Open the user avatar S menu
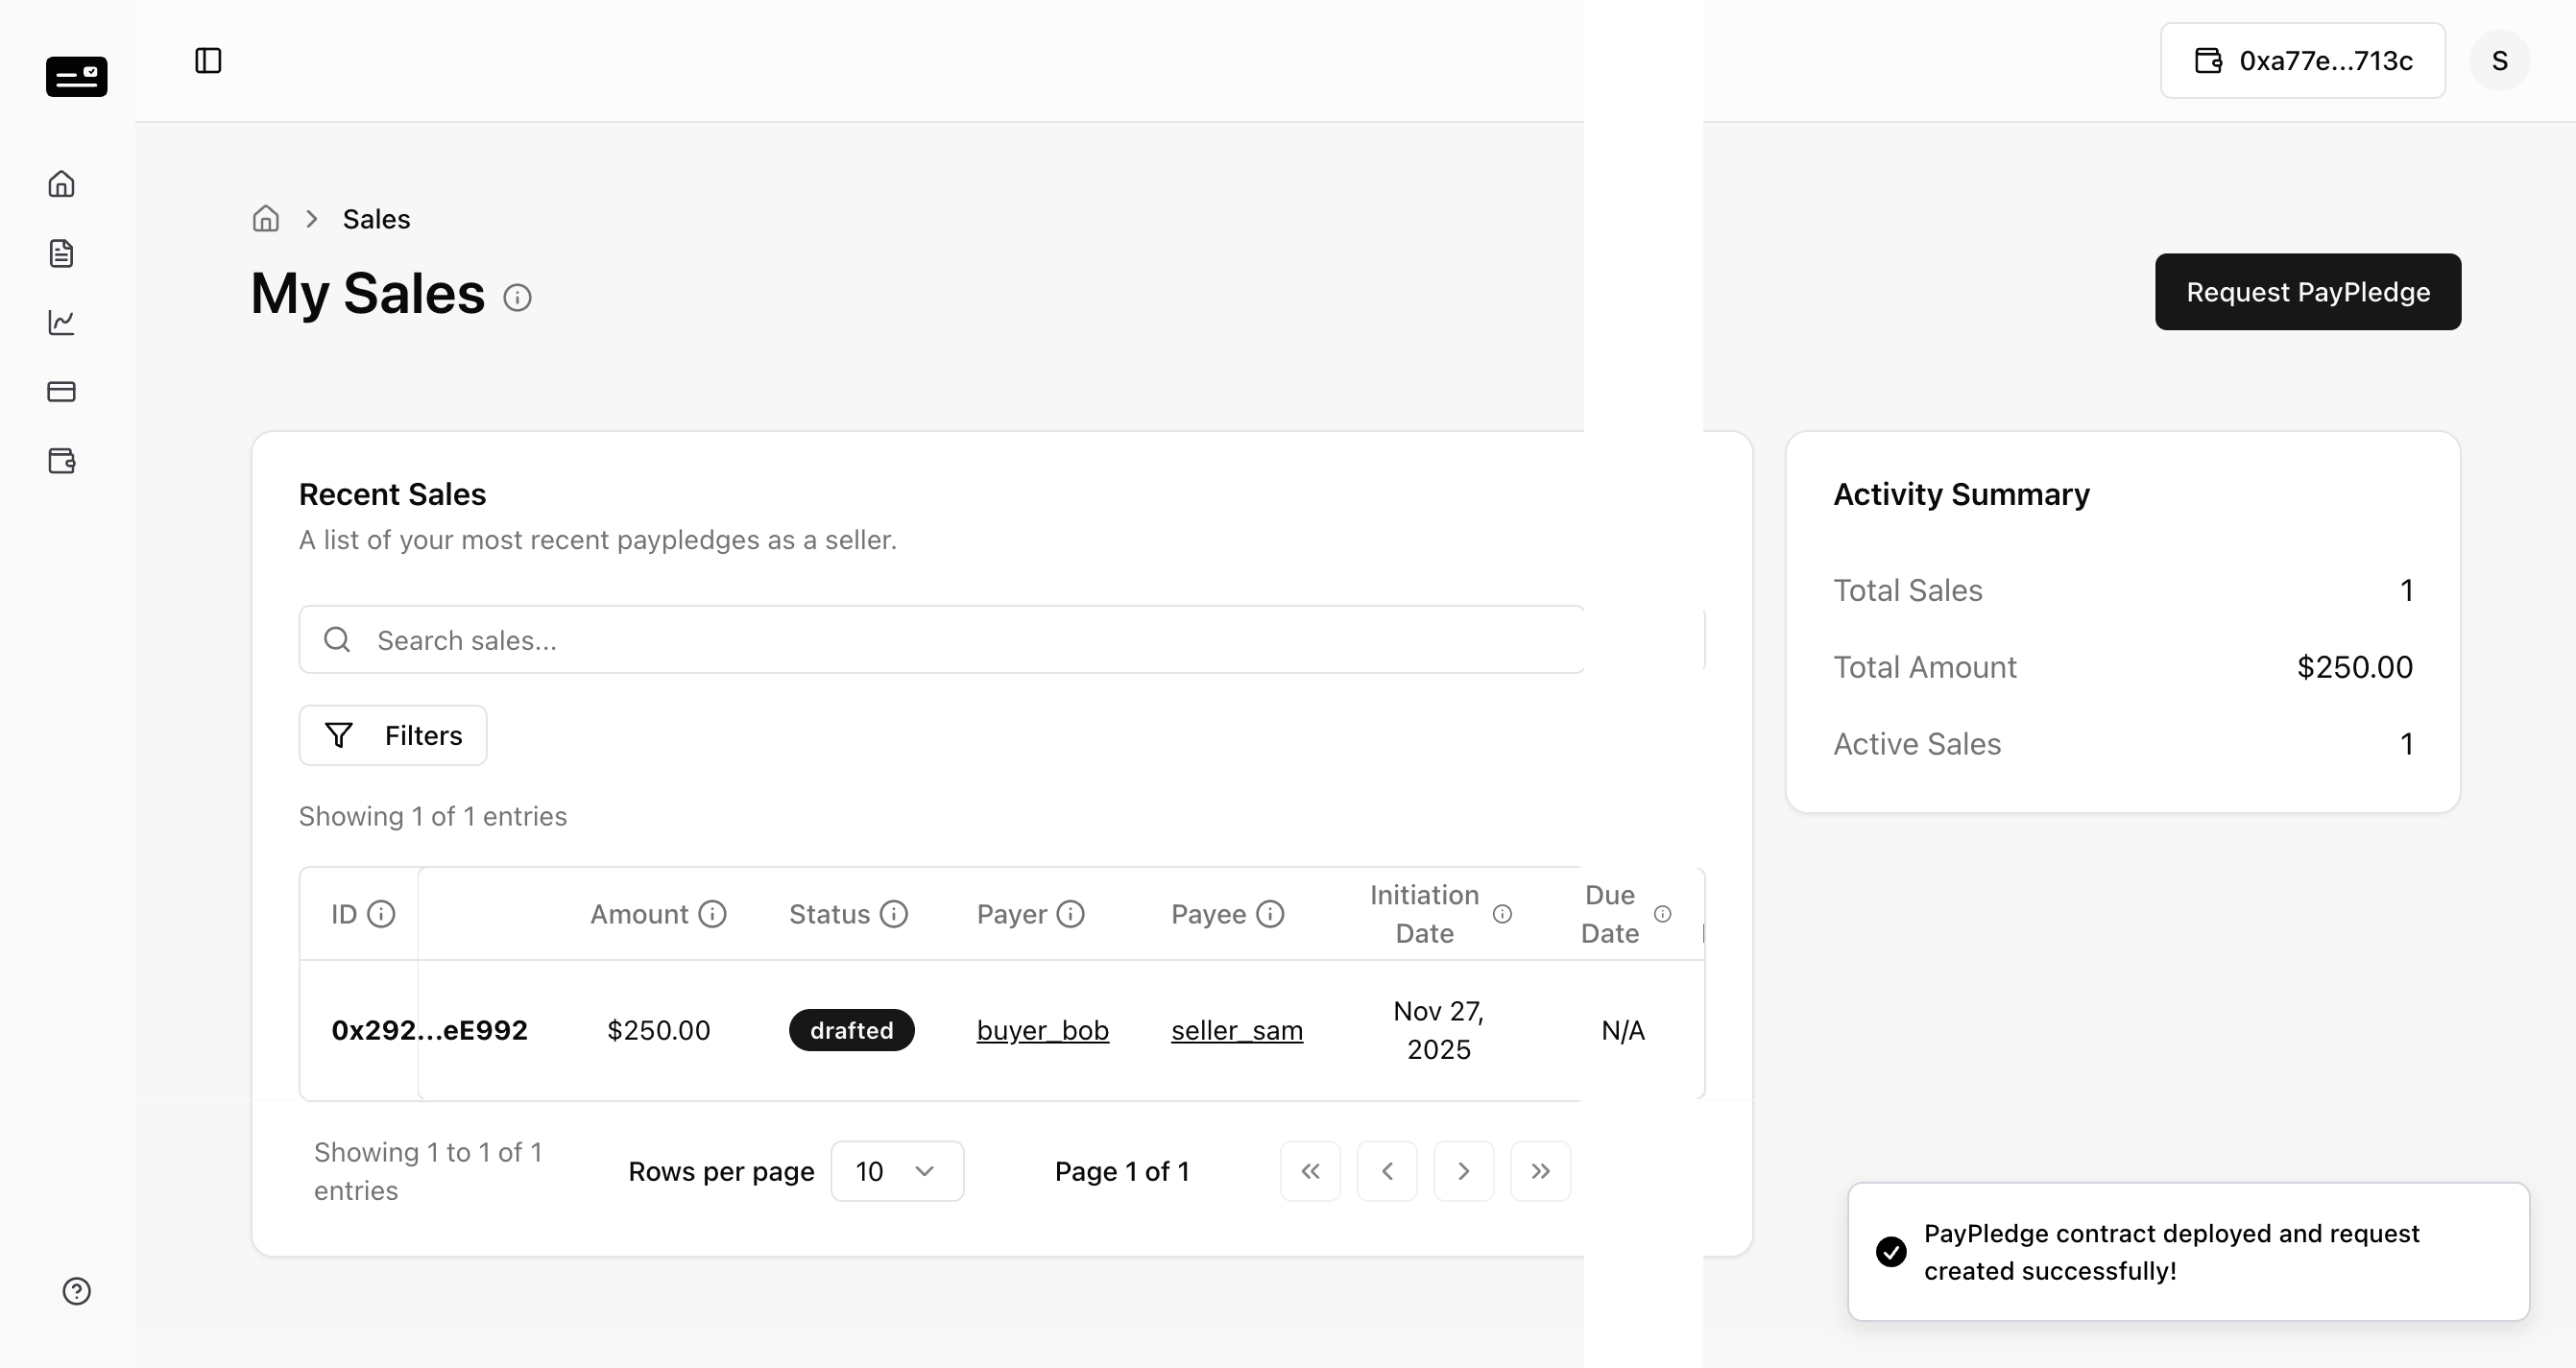Viewport: 2576px width, 1368px height. click(2499, 61)
